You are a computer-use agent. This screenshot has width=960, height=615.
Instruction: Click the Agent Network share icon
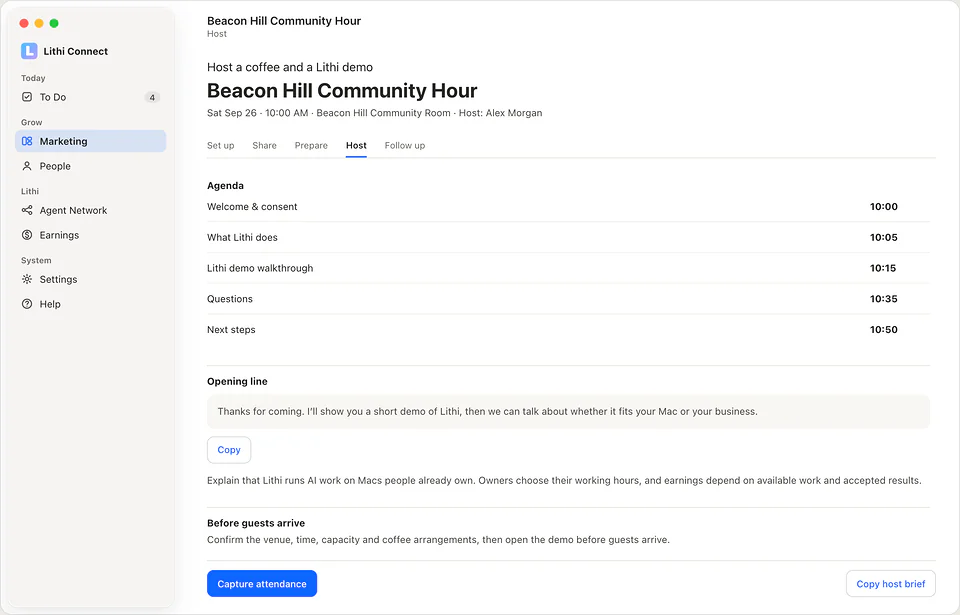tap(27, 210)
